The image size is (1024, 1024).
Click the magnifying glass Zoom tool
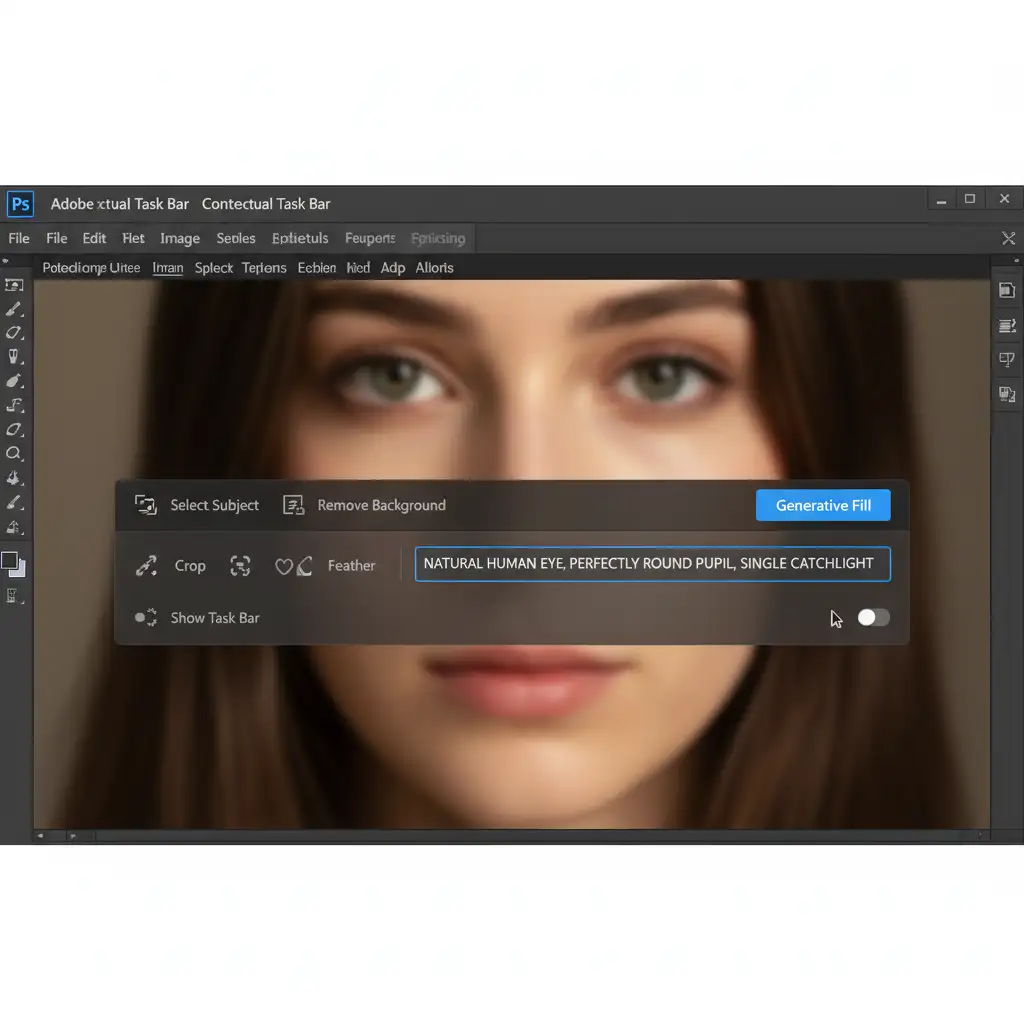coord(14,453)
